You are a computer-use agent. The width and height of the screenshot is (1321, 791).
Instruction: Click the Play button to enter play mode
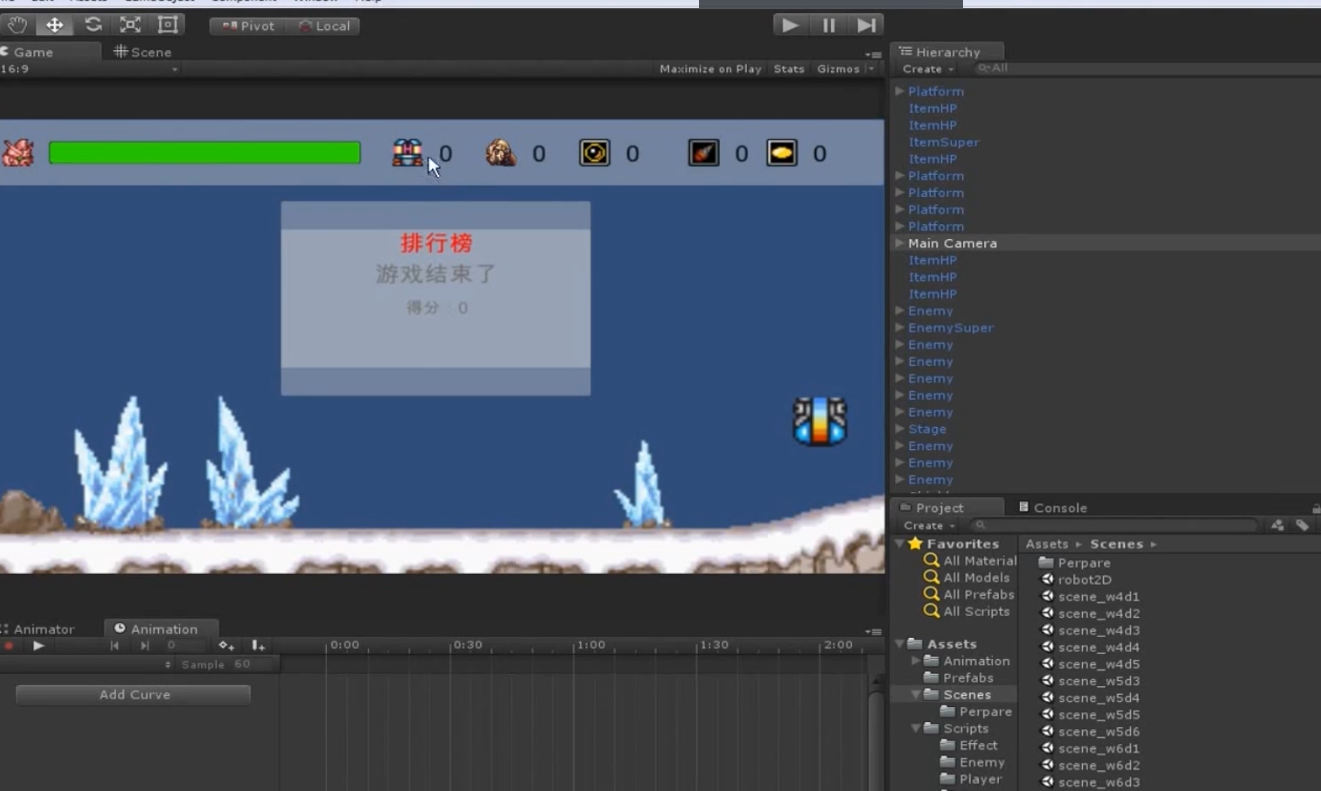pyautogui.click(x=790, y=25)
